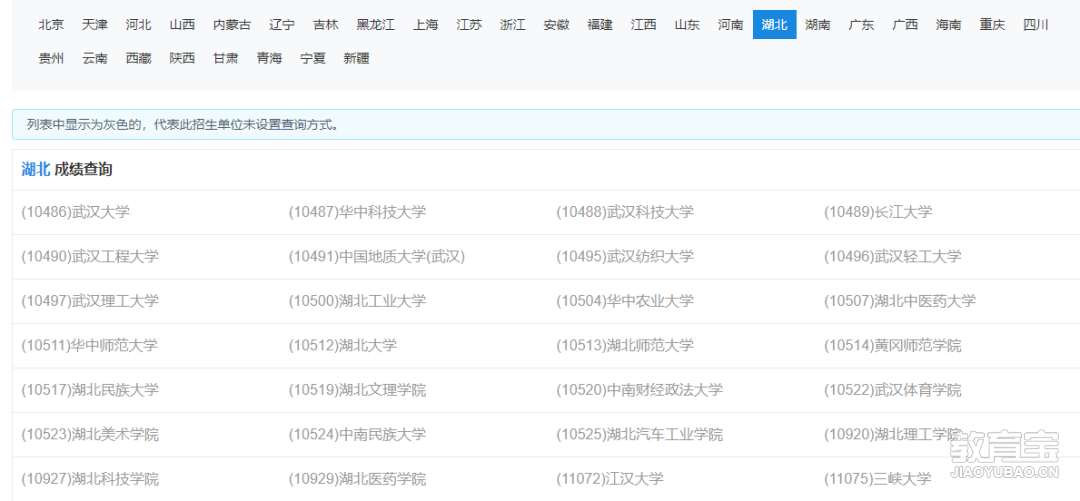Viewport: 1080px width, 501px height.
Task: Click (10507)湖北中医药大学
Action: (900, 301)
